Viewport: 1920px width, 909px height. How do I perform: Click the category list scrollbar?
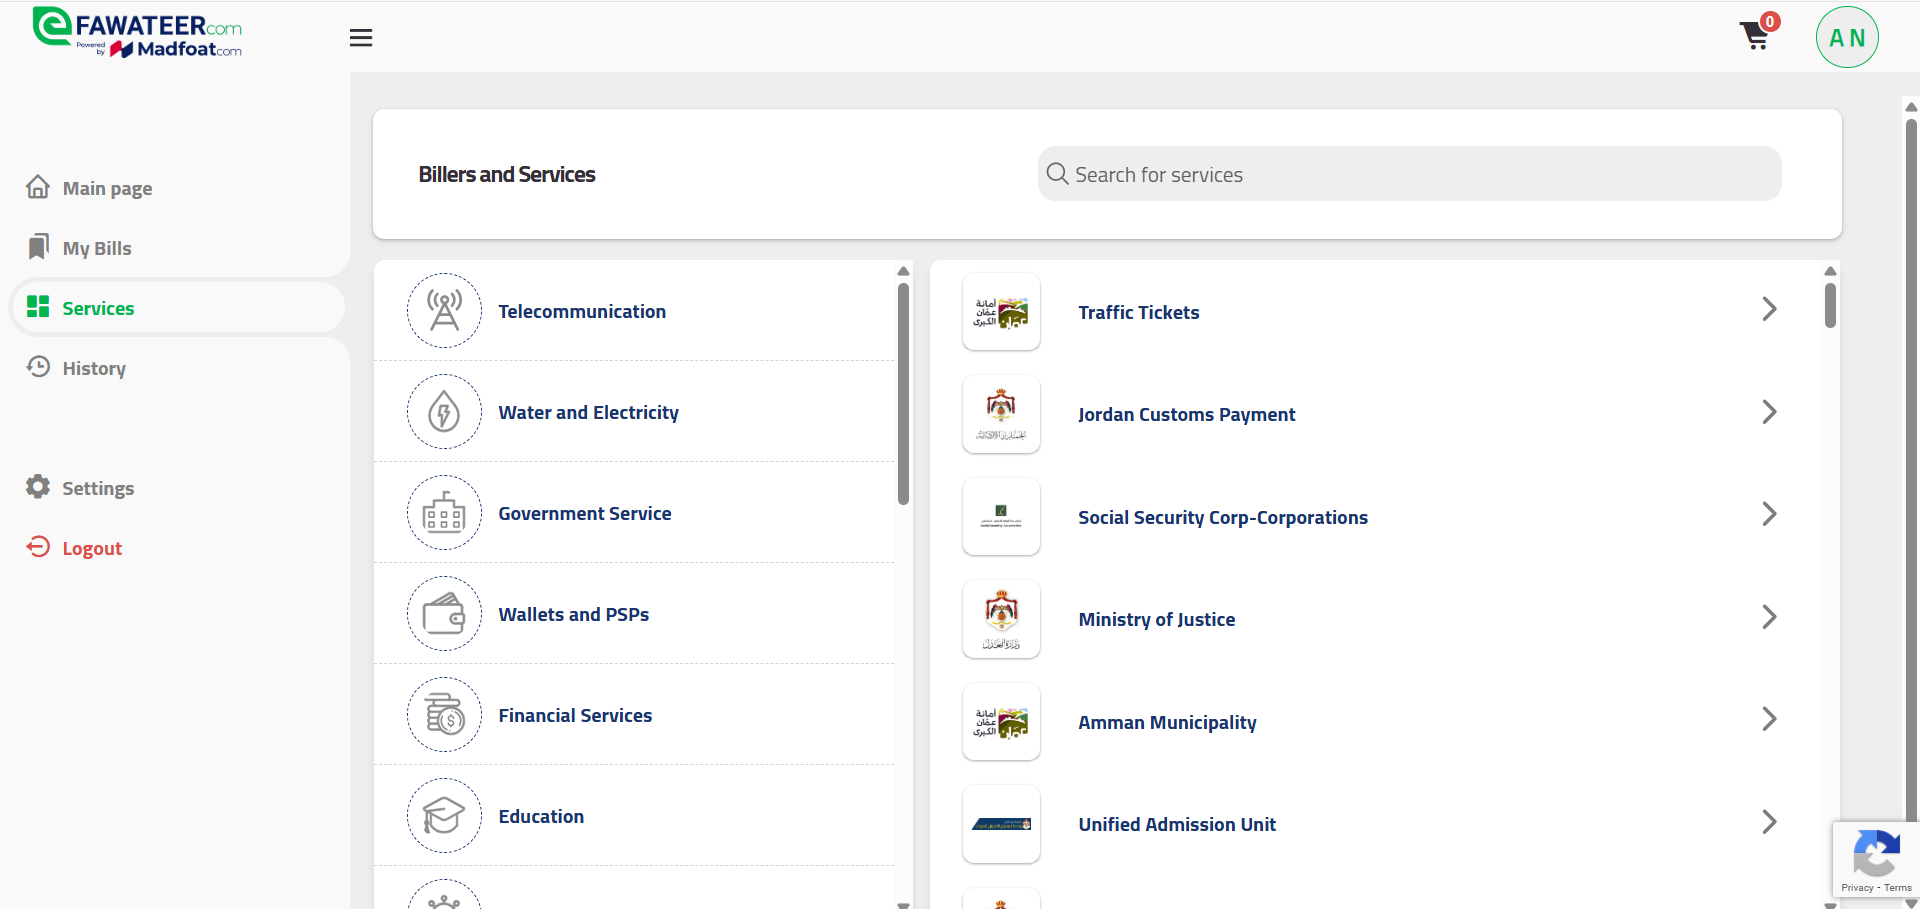[903, 394]
